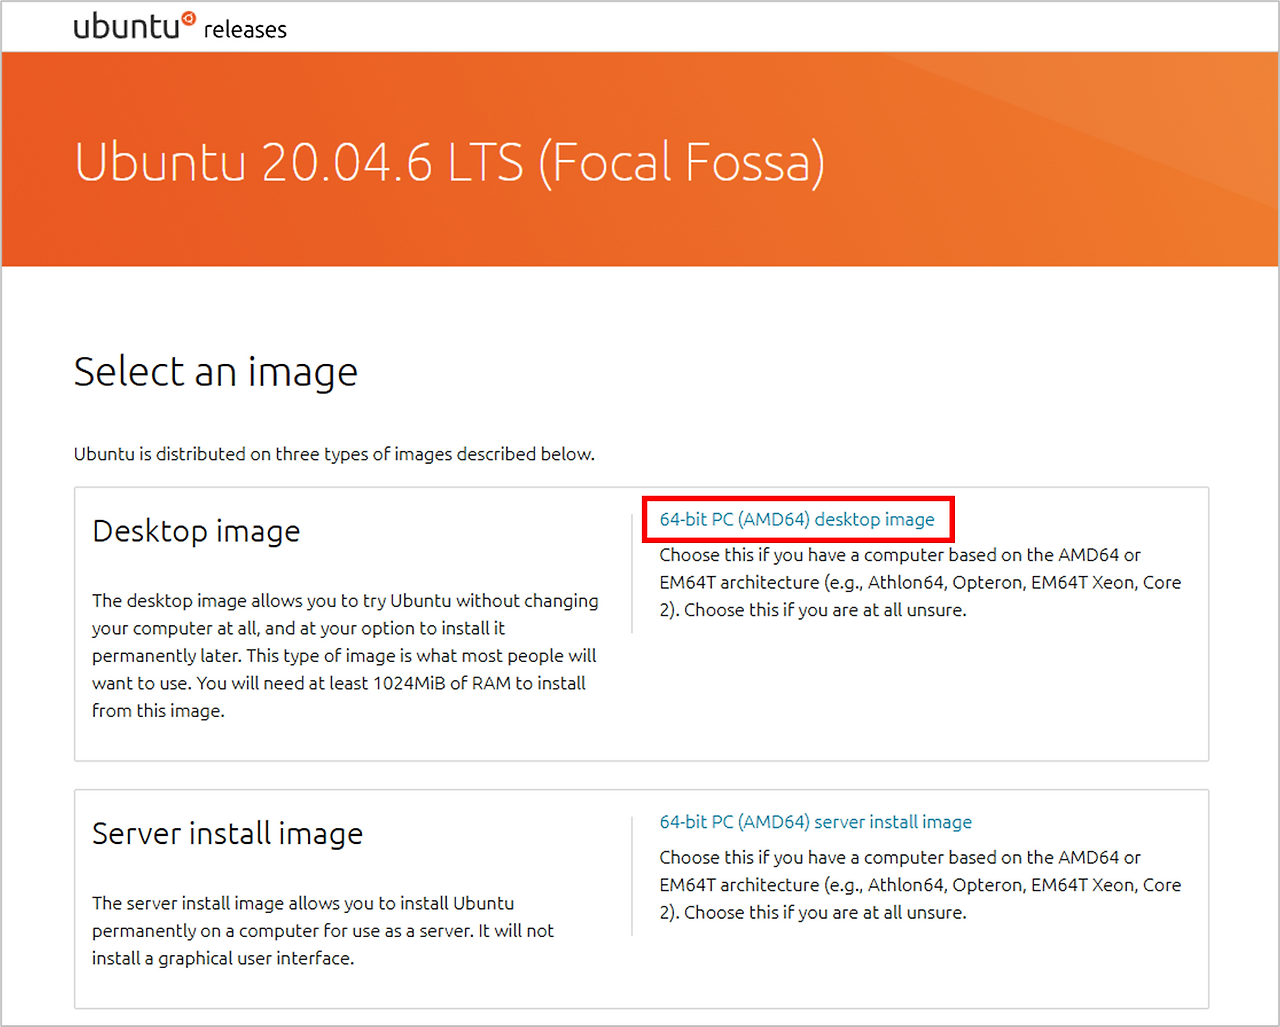Click the 'Select an image' heading
Viewport: 1280px width, 1027px height.
tap(215, 371)
